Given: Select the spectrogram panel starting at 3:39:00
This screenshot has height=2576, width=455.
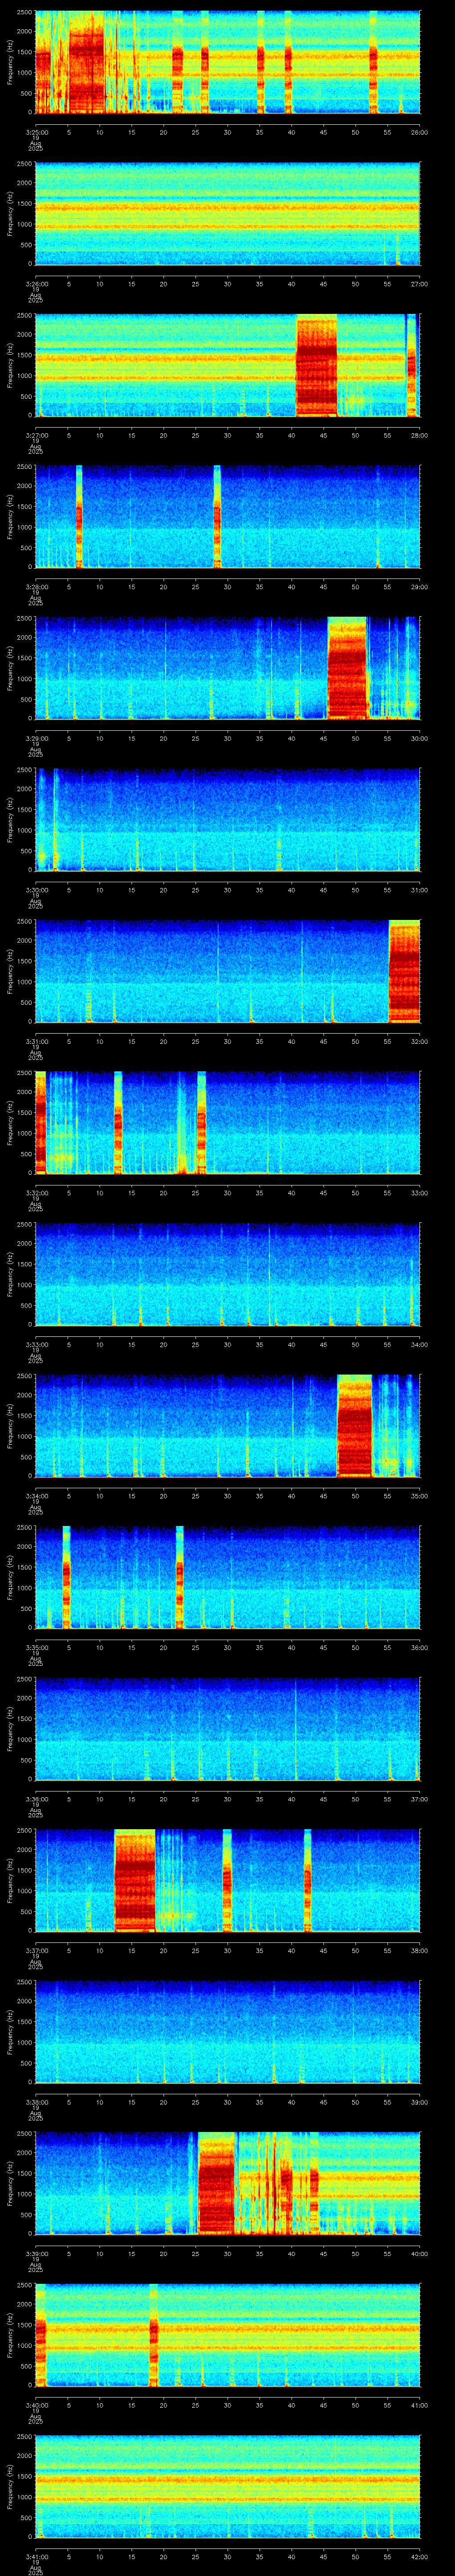Looking at the screenshot, I should pos(227,2183).
